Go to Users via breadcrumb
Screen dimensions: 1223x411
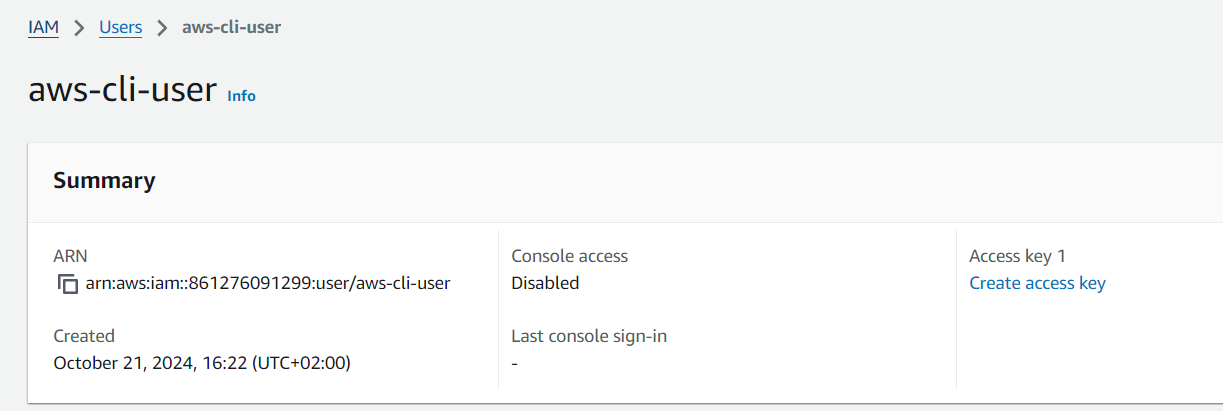tap(121, 27)
